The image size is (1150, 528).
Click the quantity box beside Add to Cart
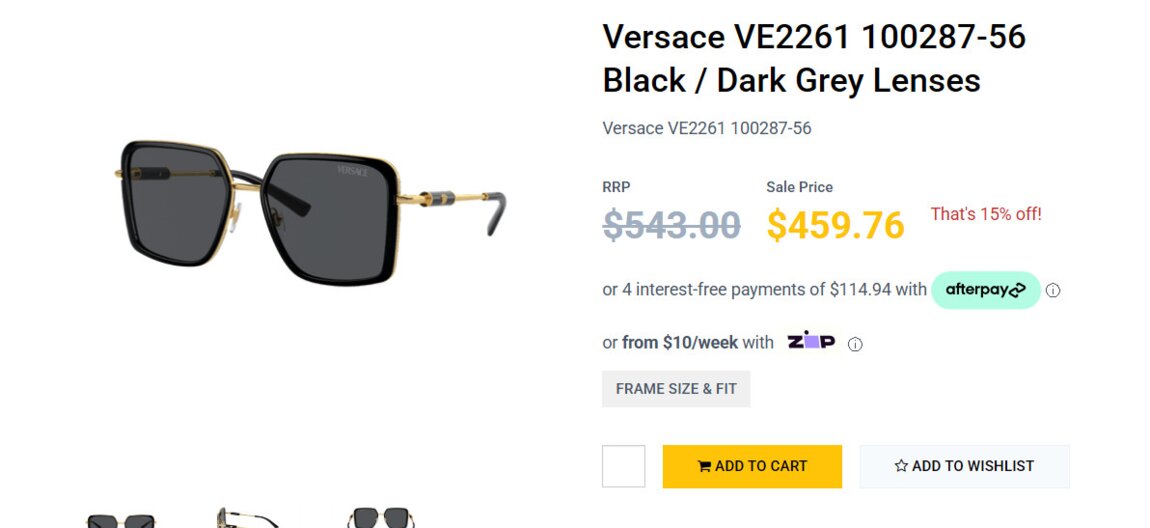624,466
